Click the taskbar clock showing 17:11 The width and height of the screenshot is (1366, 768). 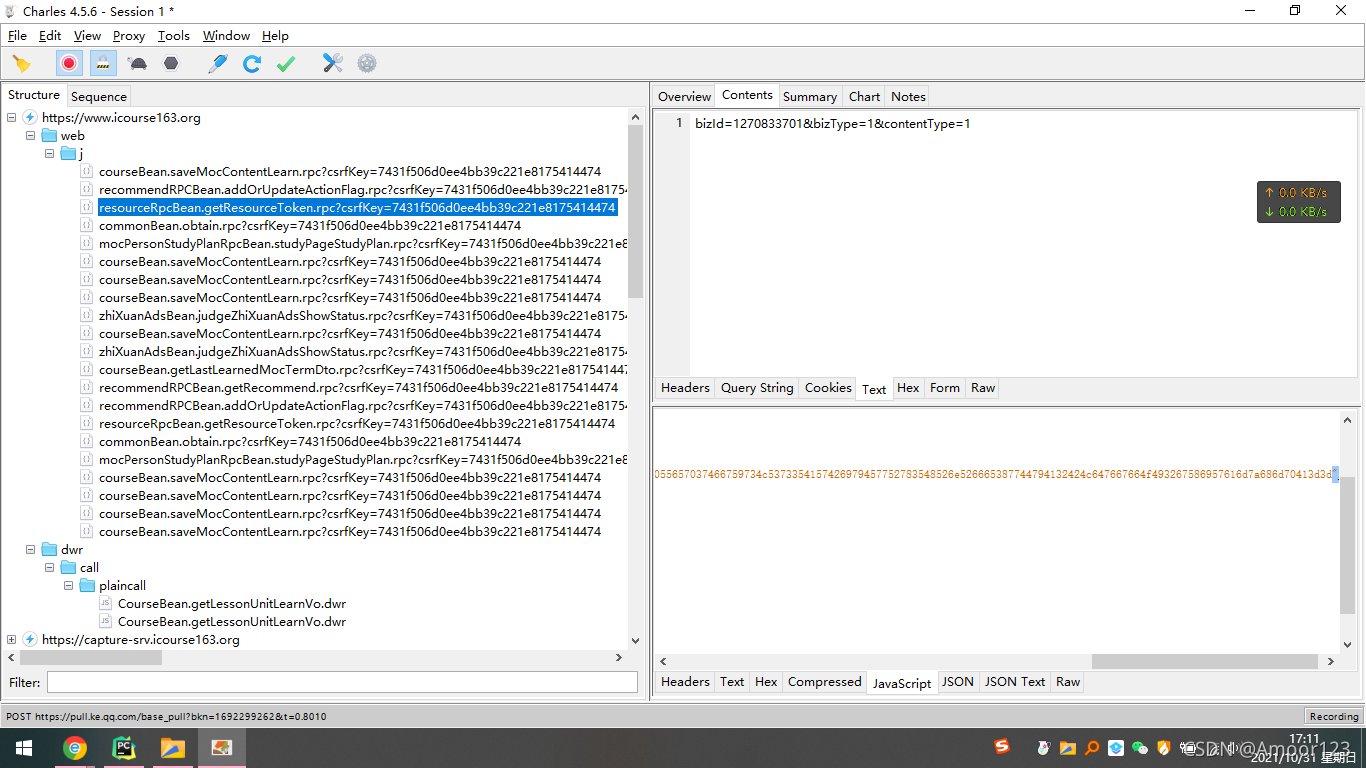click(x=1304, y=739)
